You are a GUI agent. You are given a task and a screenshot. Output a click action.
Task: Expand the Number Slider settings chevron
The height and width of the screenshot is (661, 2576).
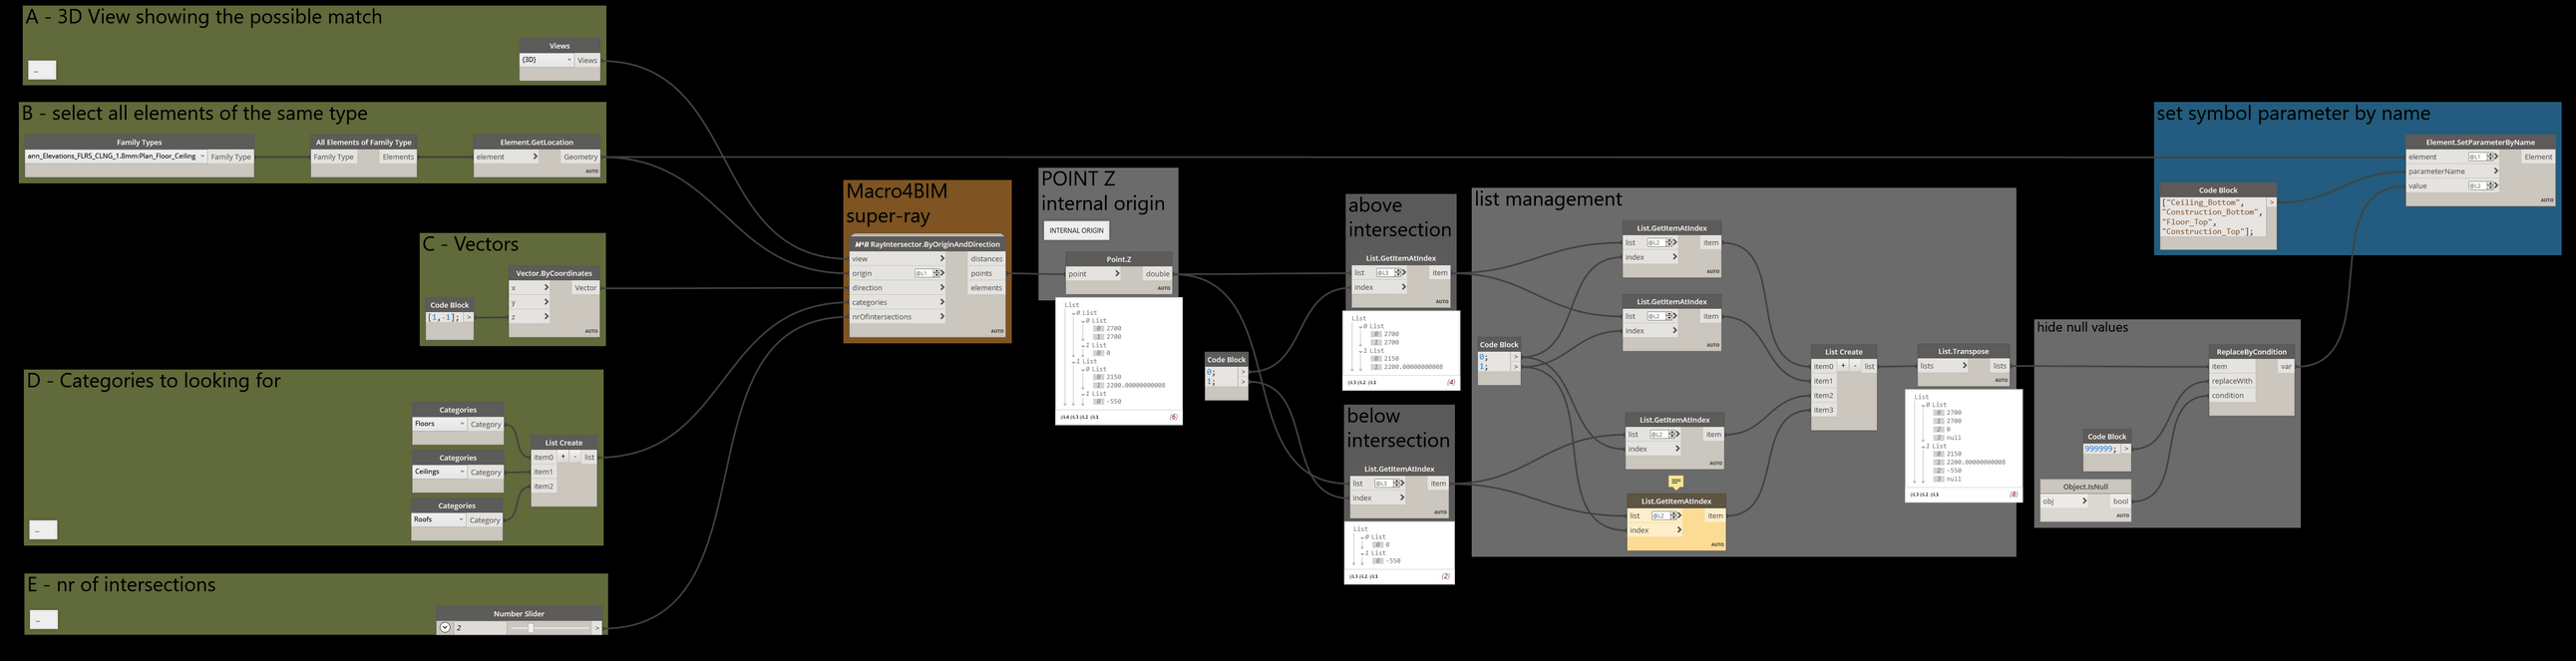pyautogui.click(x=445, y=628)
